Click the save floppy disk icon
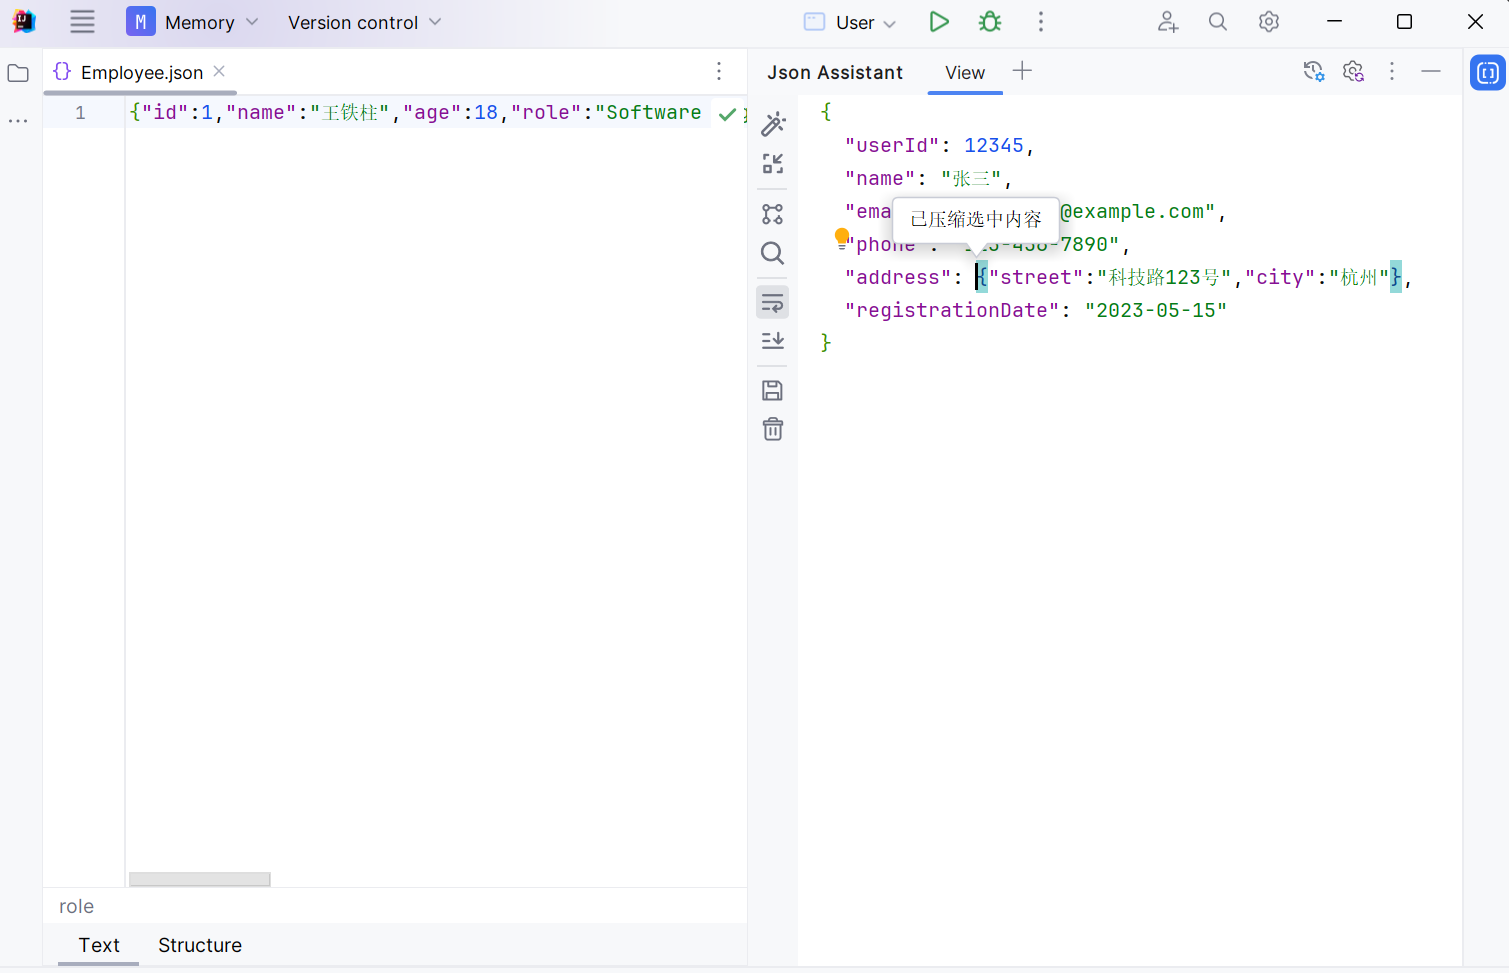 pyautogui.click(x=773, y=390)
